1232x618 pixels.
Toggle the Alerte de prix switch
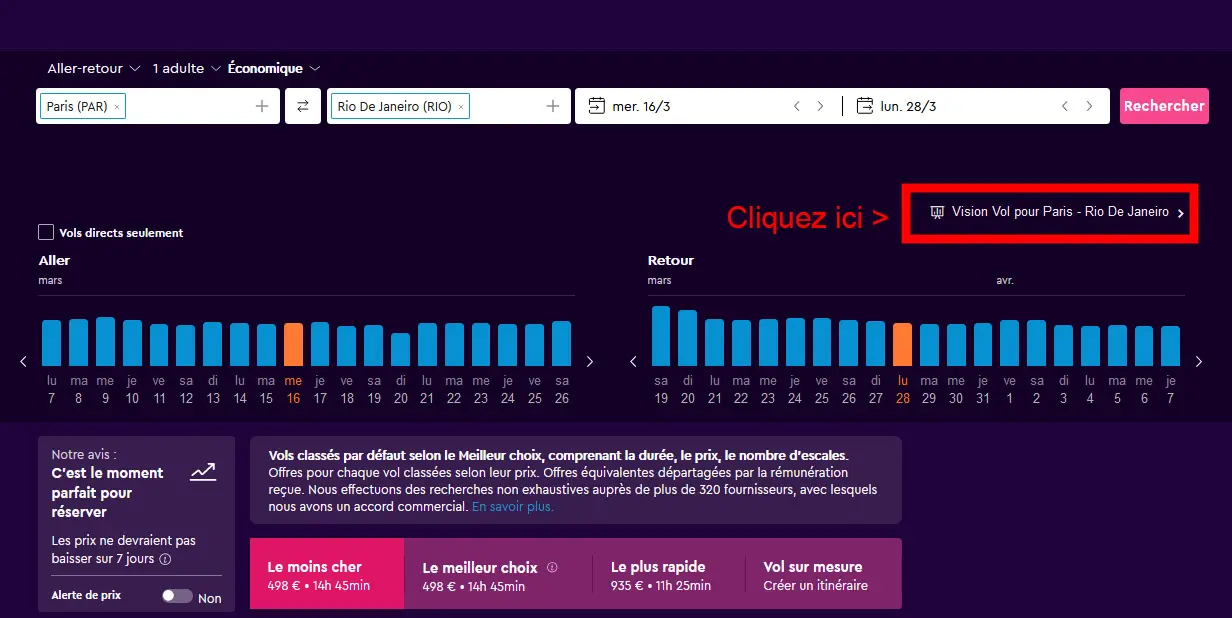coord(177,596)
